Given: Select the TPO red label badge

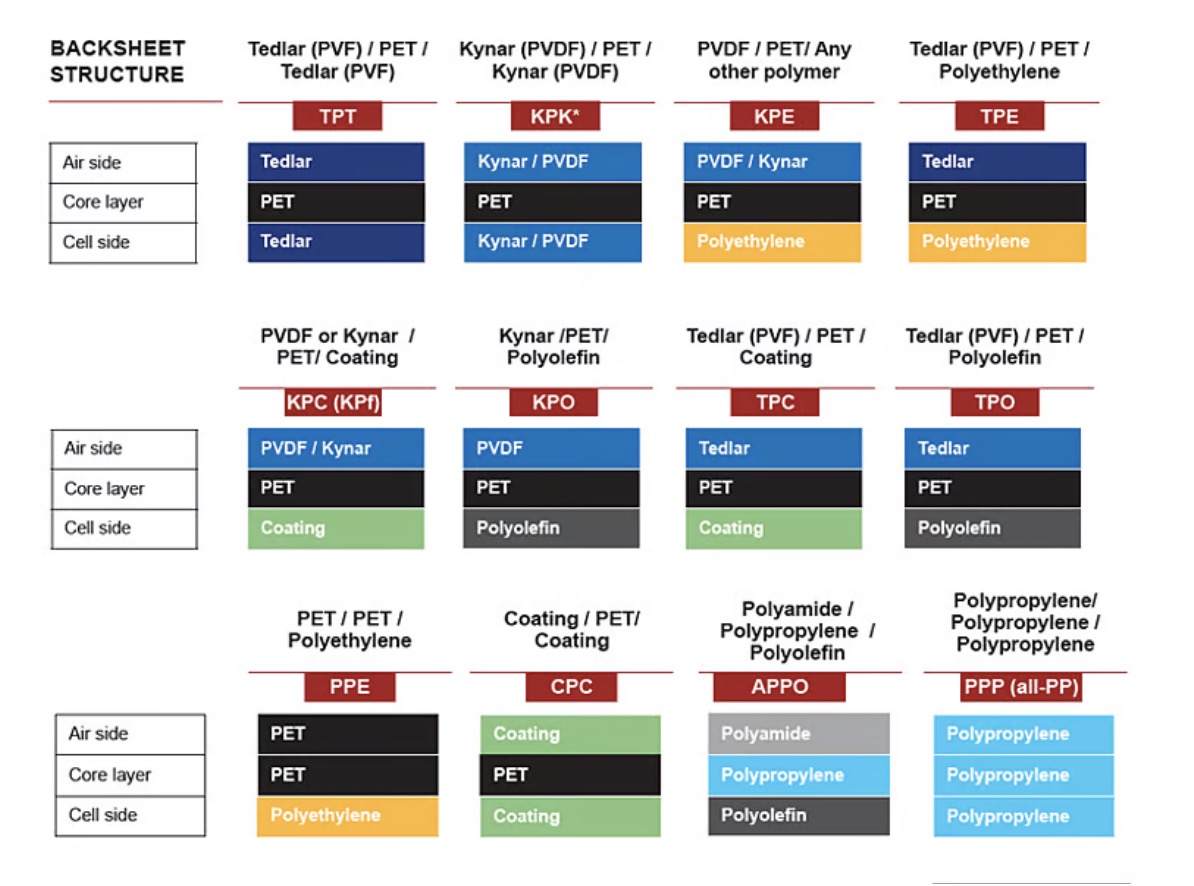Looking at the screenshot, I should coord(994,402).
